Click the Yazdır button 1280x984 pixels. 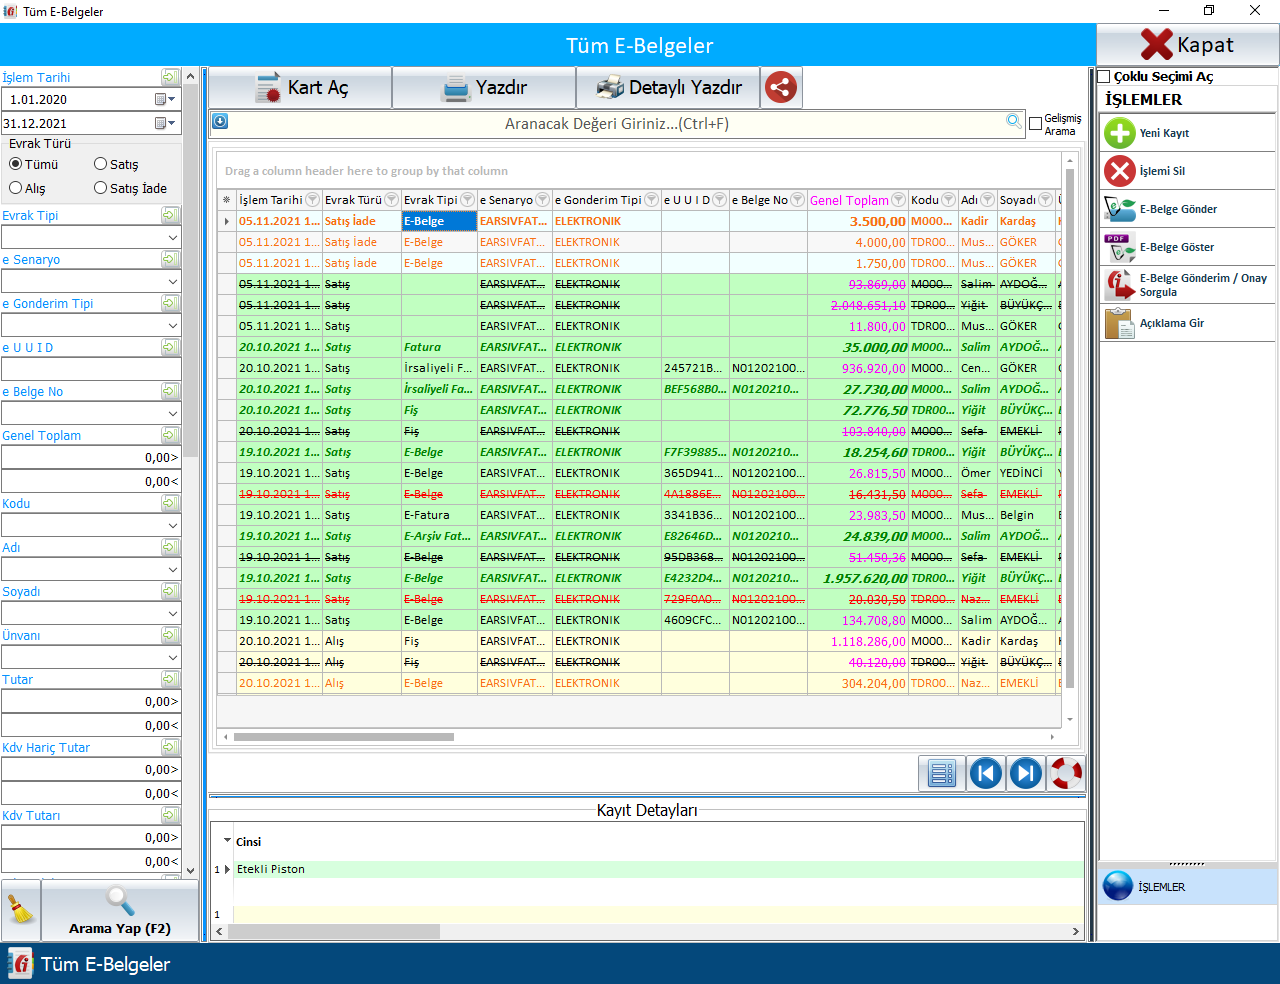tap(484, 88)
